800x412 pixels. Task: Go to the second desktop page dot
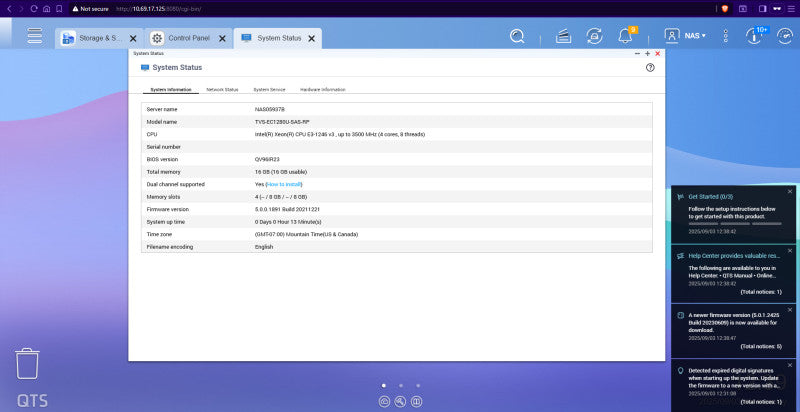click(x=401, y=385)
